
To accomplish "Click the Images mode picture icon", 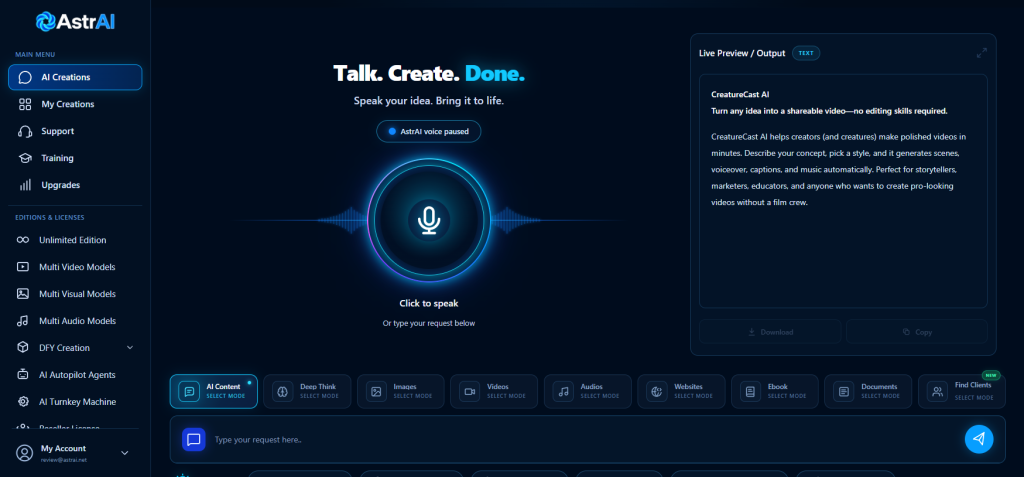I will pyautogui.click(x=376, y=391).
